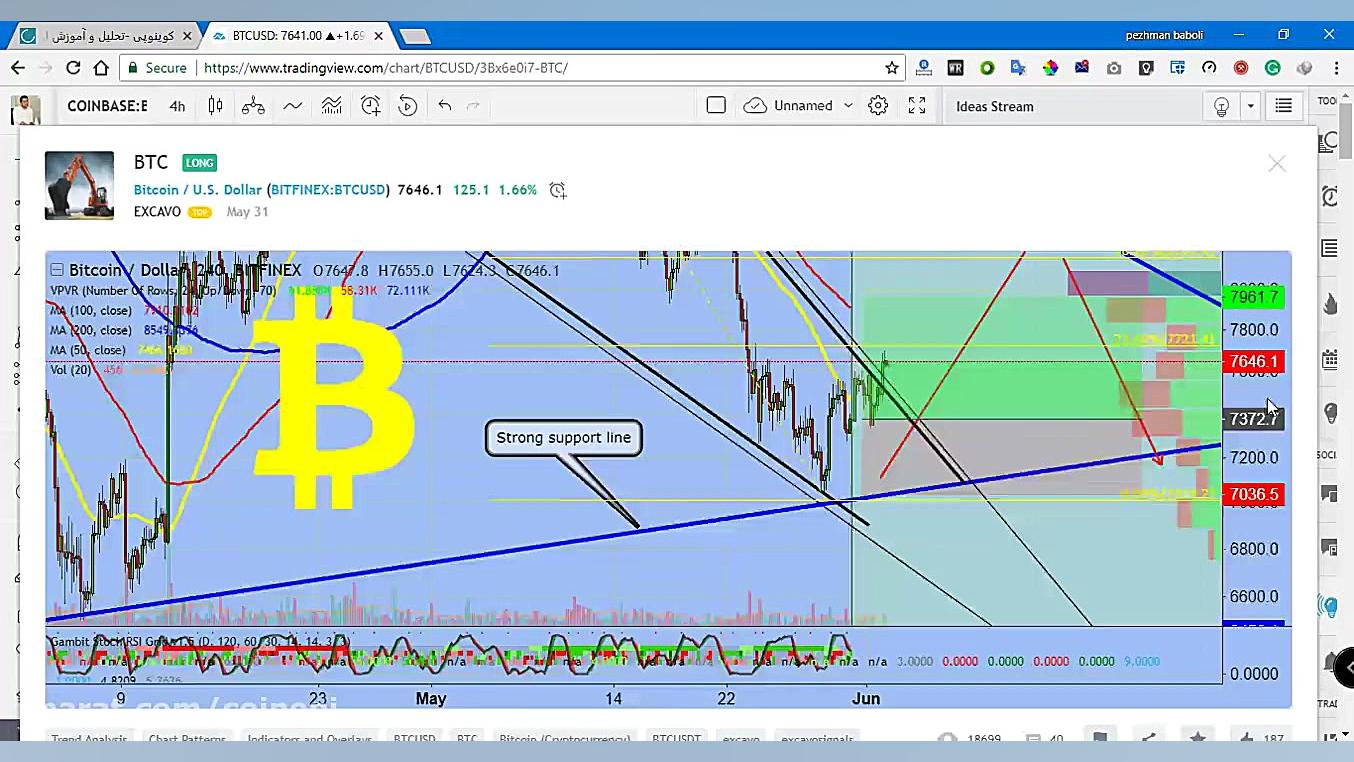The width and height of the screenshot is (1354, 762).
Task: Click the BITFINEX:BTCUSD ticker link
Action: [x=329, y=190]
